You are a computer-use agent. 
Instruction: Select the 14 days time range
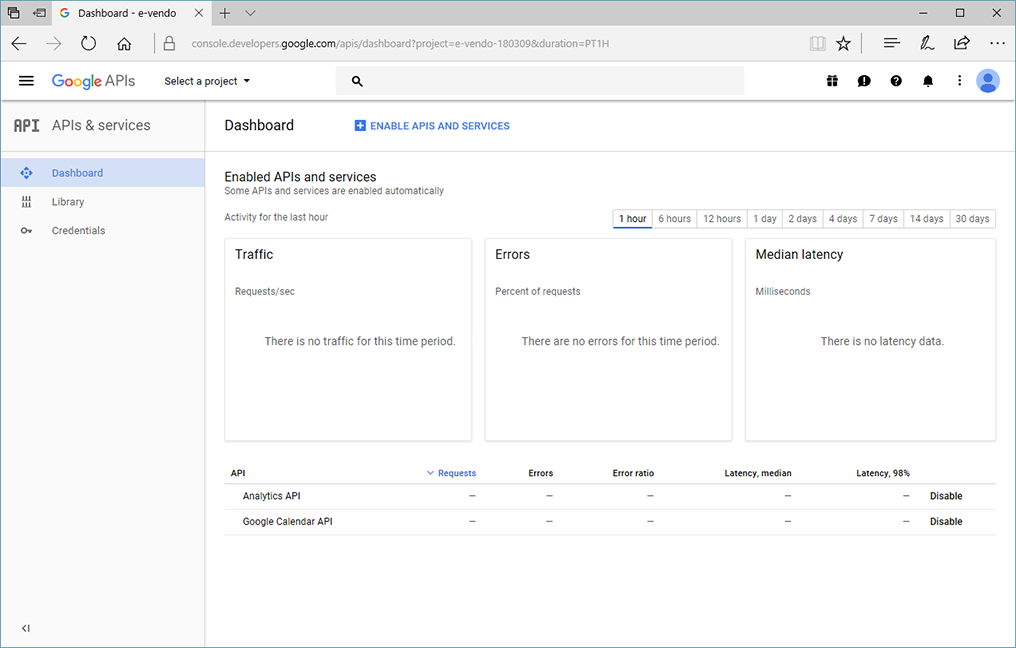point(927,219)
